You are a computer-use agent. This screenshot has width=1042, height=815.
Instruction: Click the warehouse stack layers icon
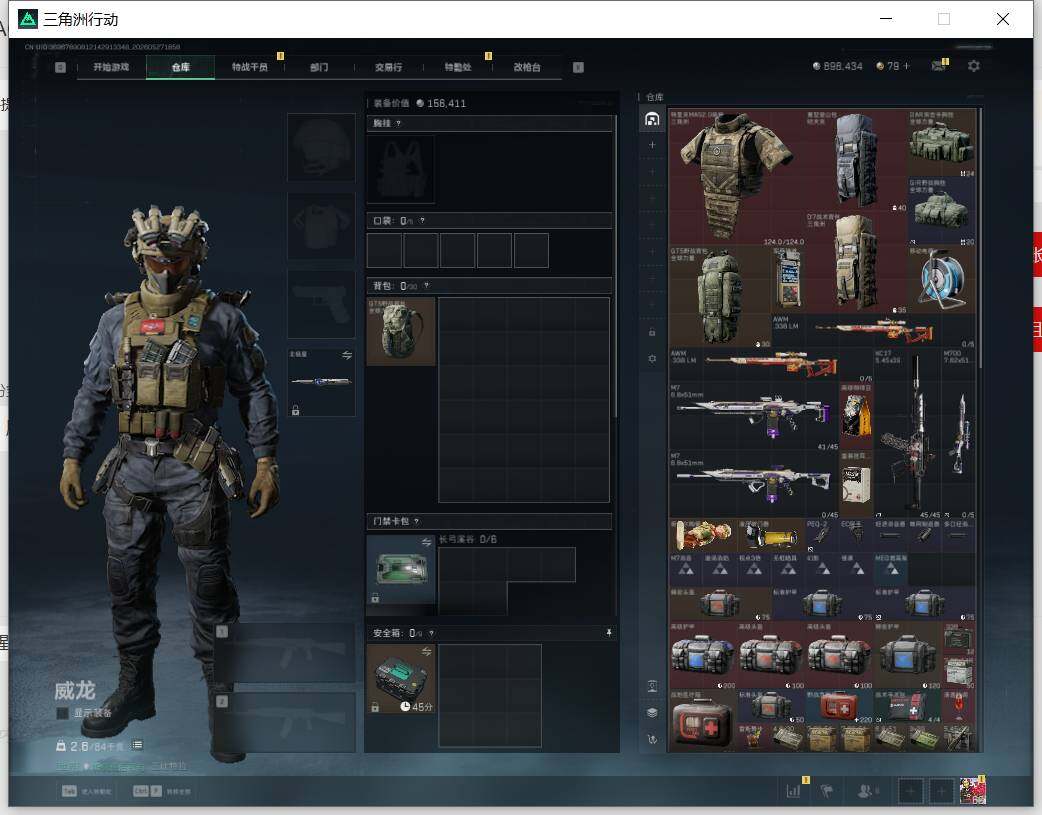652,712
